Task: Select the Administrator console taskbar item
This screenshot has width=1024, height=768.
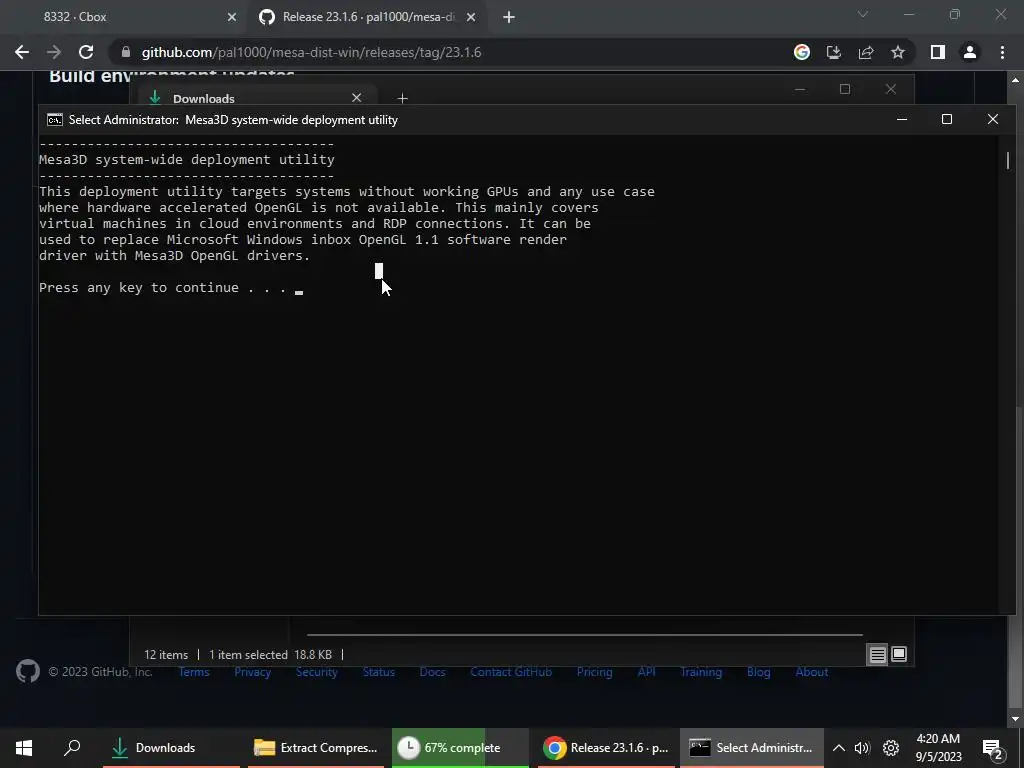Action: (x=751, y=748)
